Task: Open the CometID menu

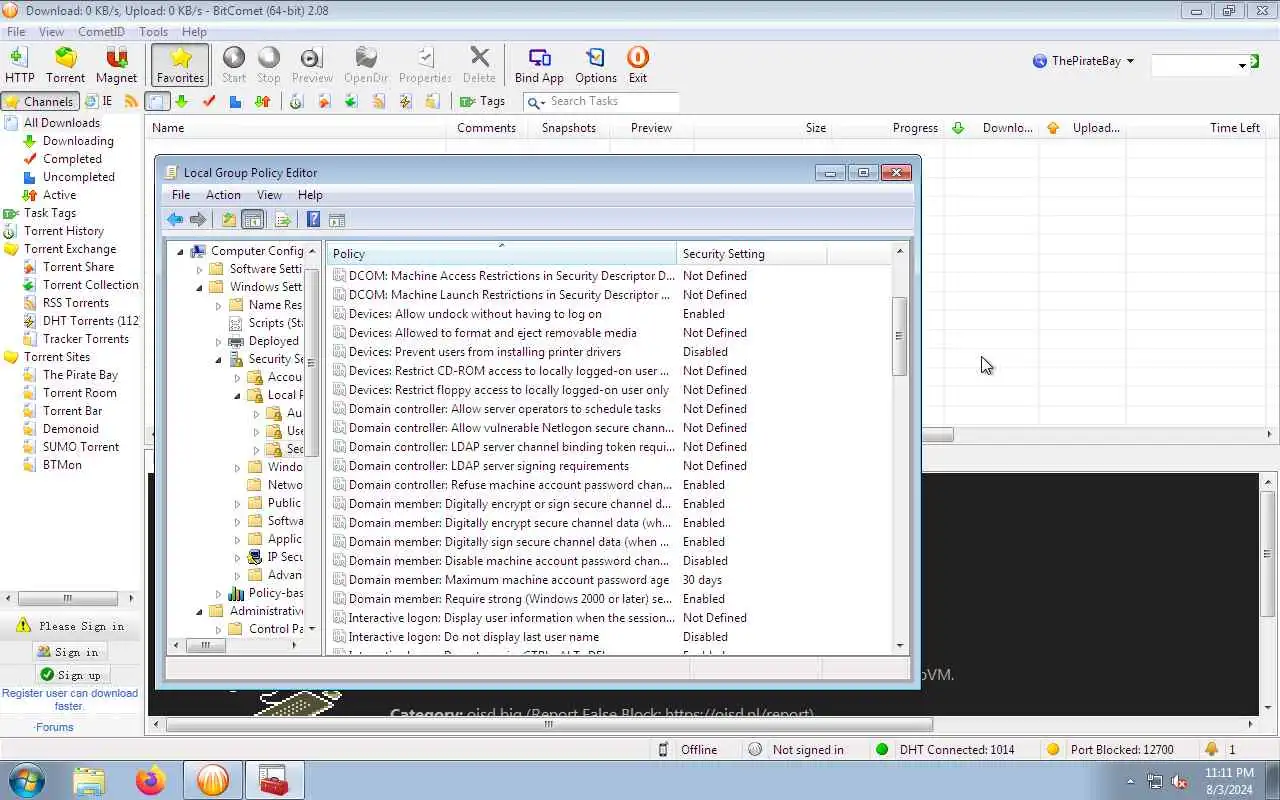Action: pyautogui.click(x=101, y=32)
